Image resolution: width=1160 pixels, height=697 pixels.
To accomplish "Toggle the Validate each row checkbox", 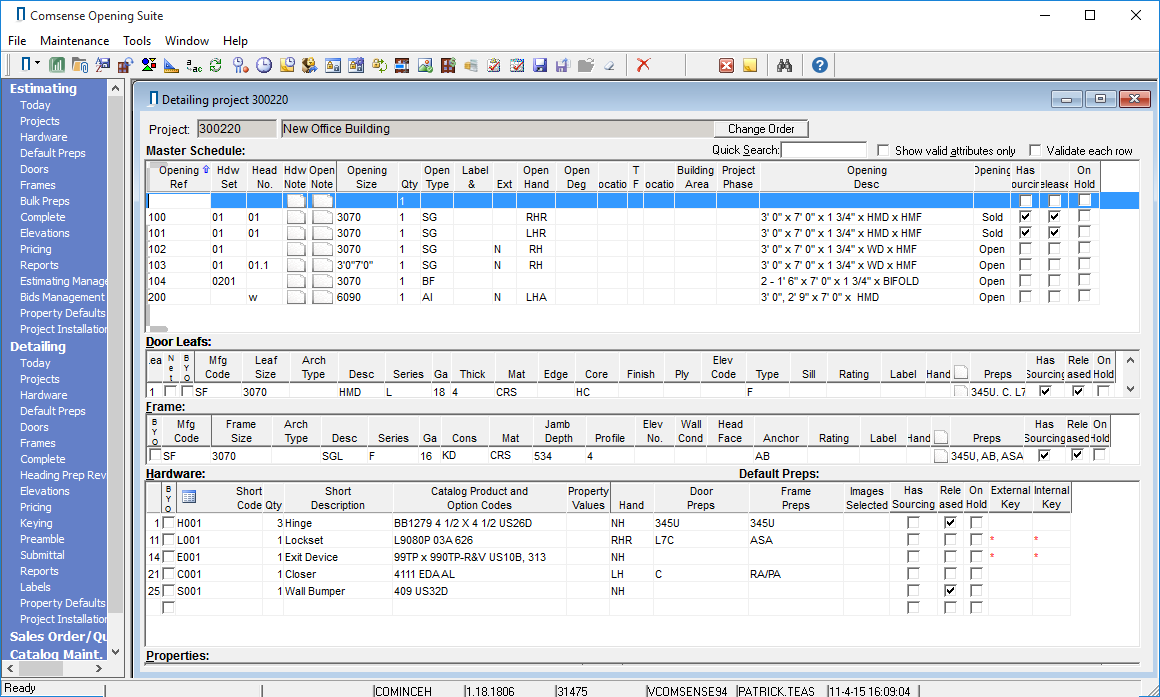I will coord(1035,151).
